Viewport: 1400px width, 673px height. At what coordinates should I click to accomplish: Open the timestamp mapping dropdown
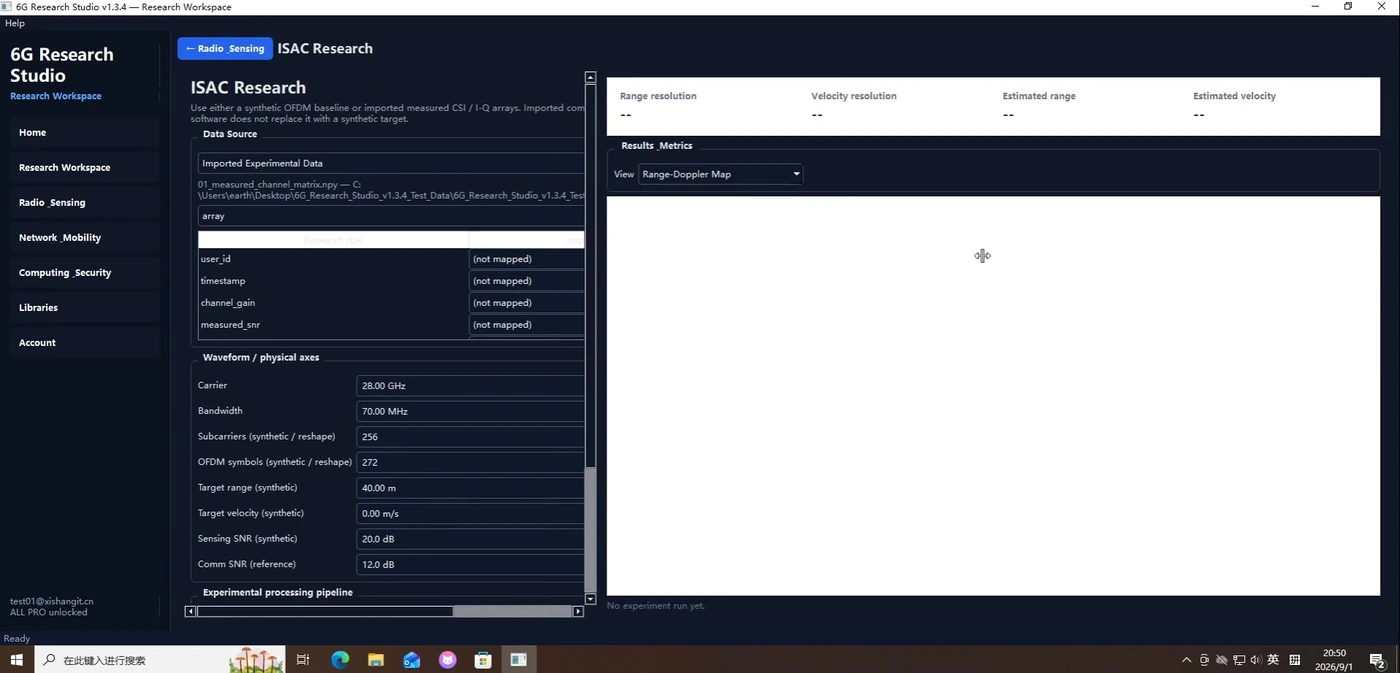click(526, 281)
